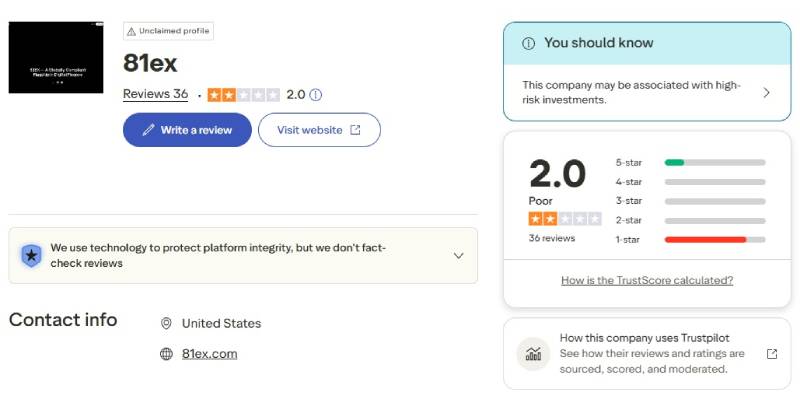
Task: Click the large 2.0 TrustScore number
Action: click(x=557, y=174)
